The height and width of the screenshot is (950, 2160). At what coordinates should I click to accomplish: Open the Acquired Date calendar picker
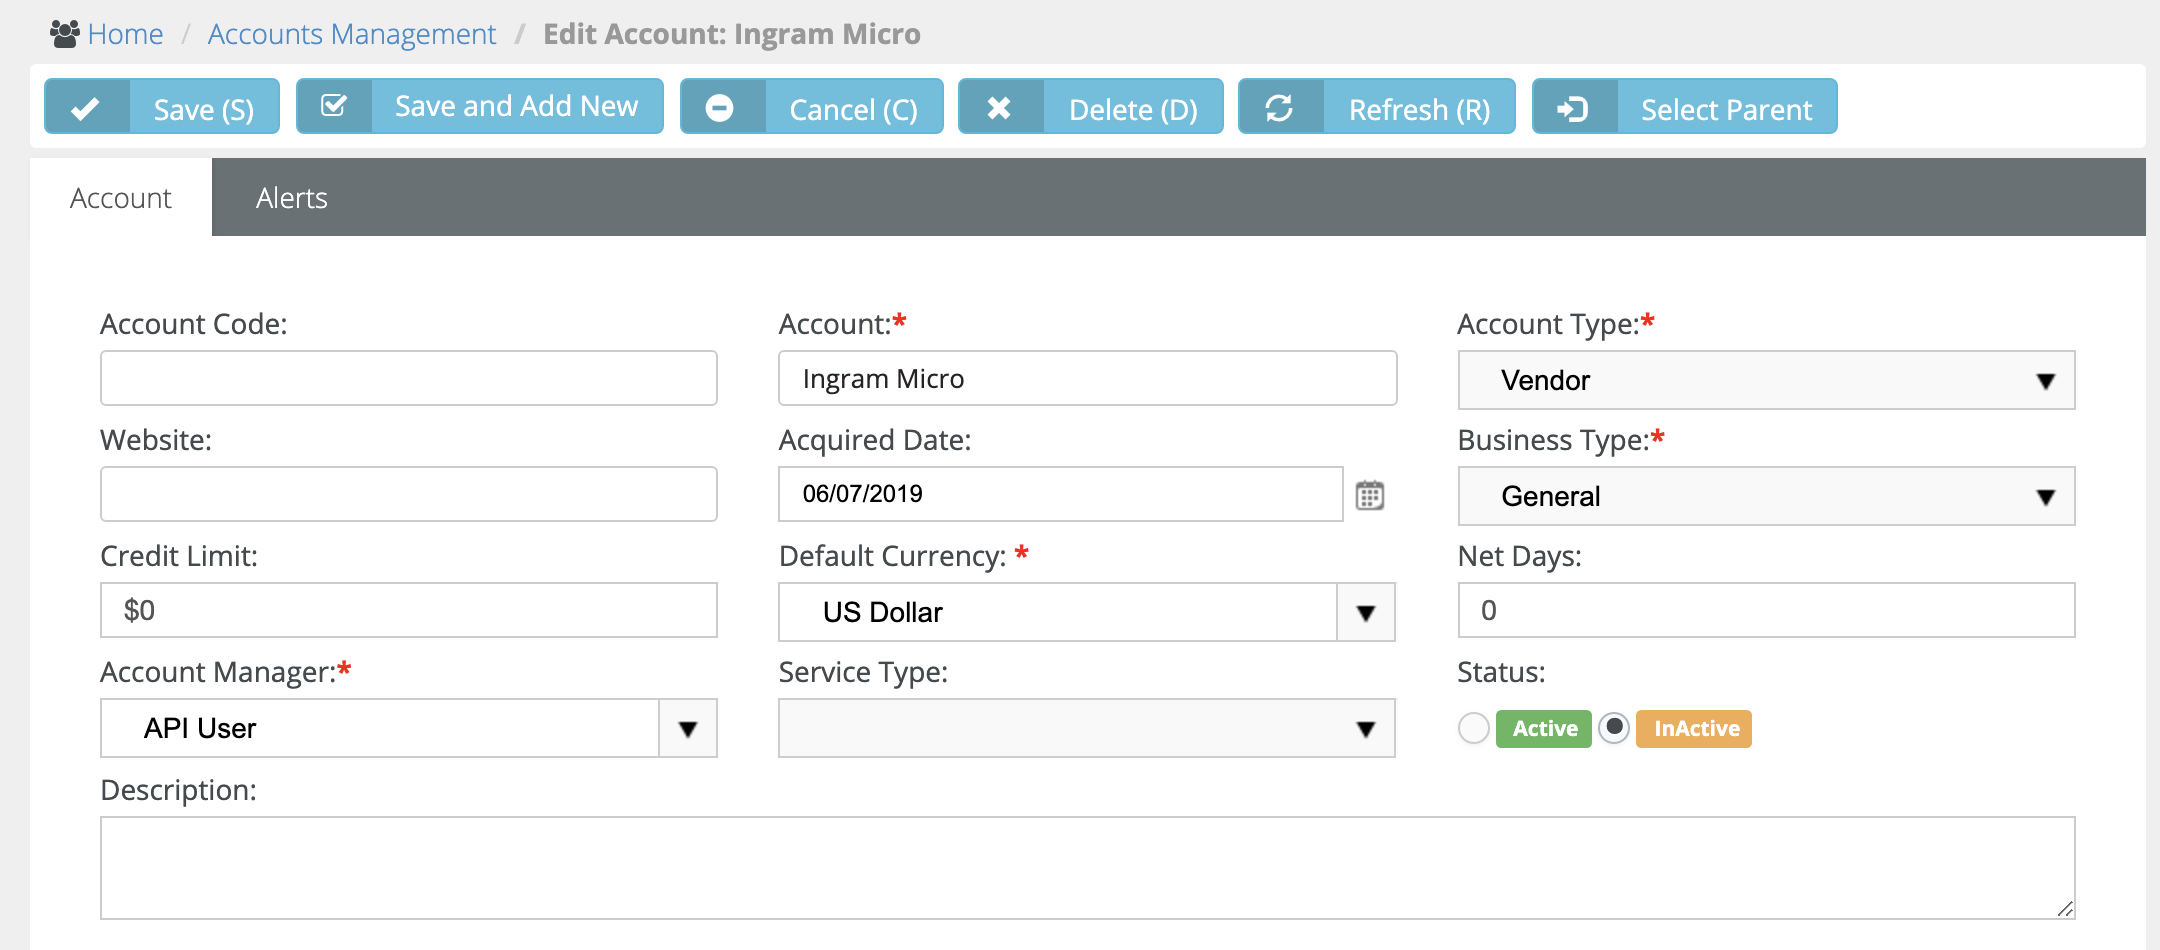[1370, 495]
